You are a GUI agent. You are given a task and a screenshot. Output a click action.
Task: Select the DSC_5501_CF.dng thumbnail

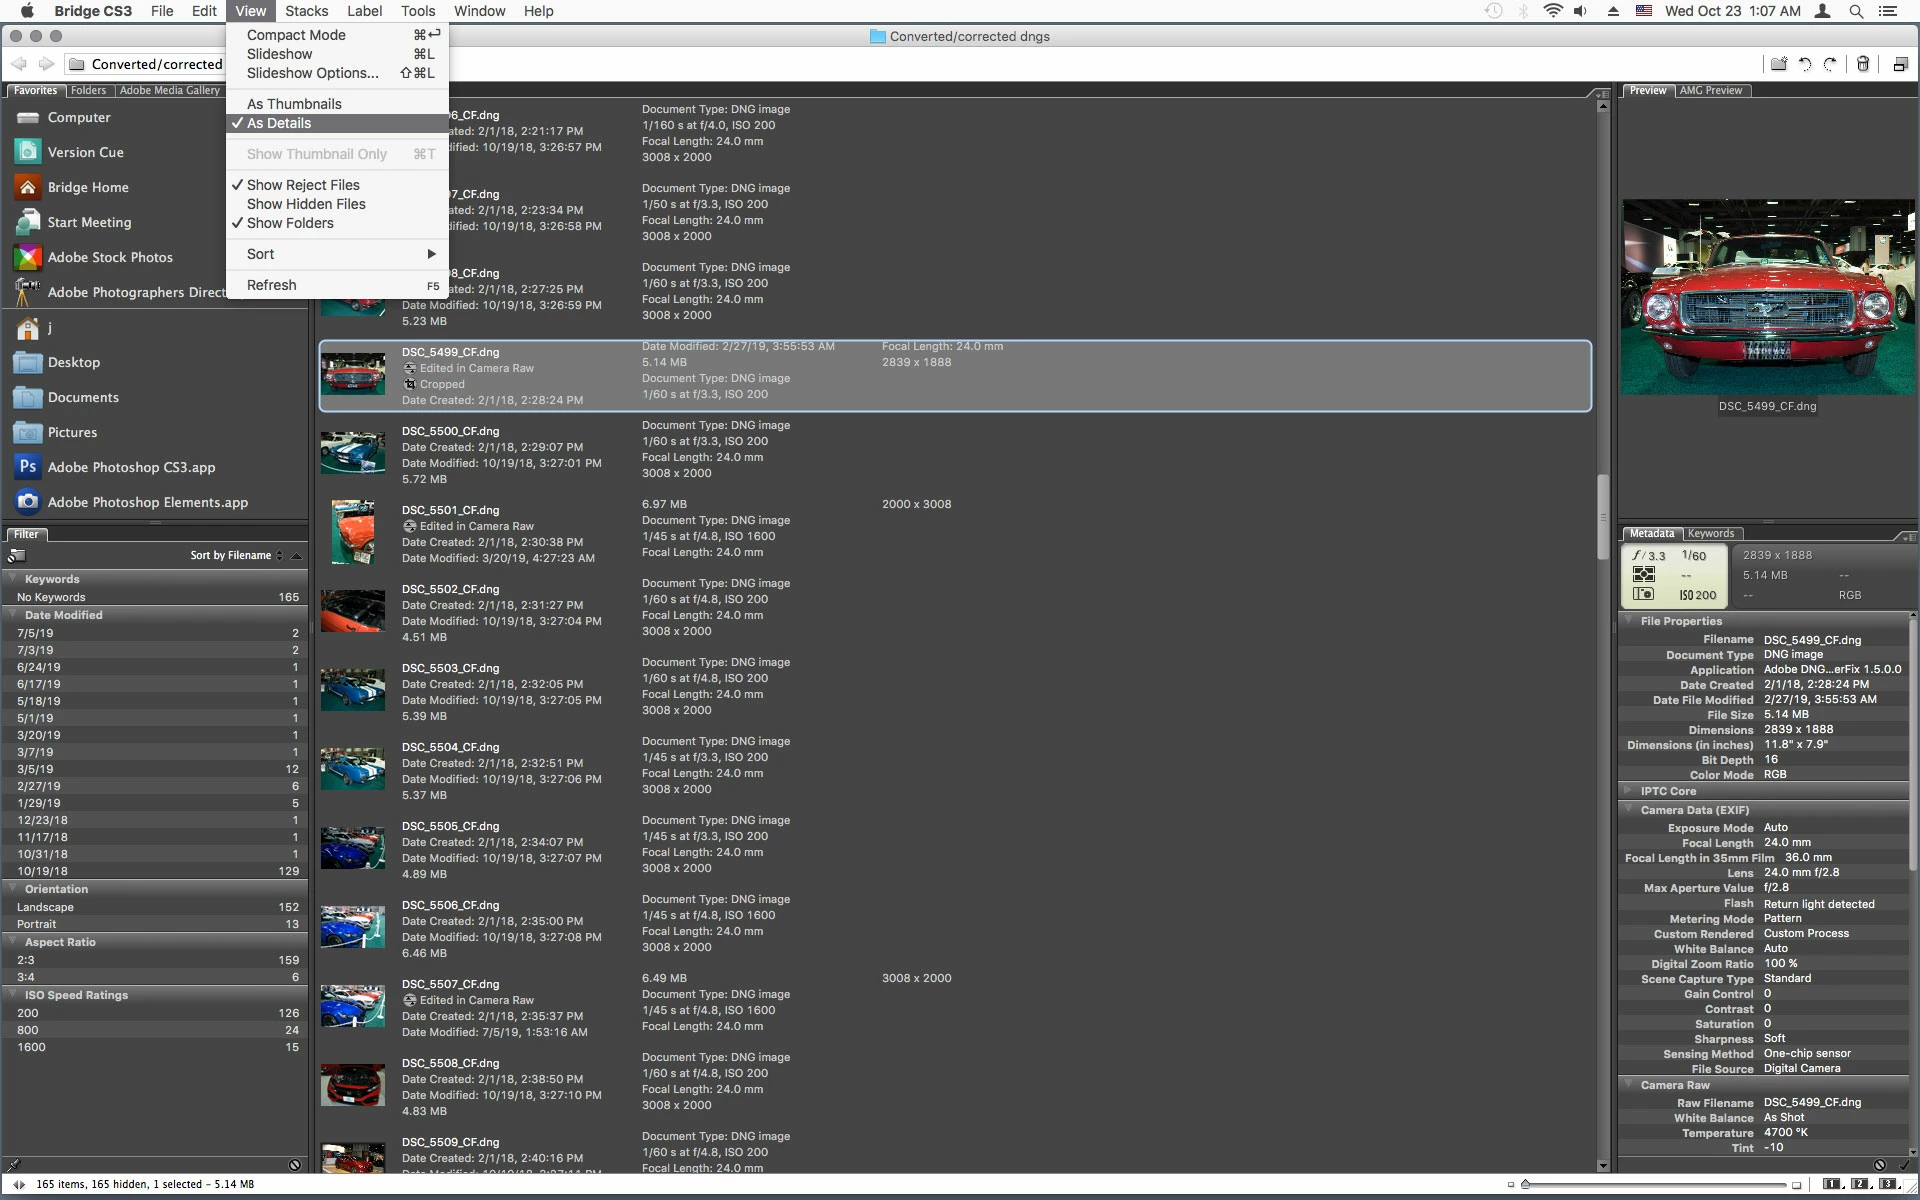pyautogui.click(x=352, y=533)
